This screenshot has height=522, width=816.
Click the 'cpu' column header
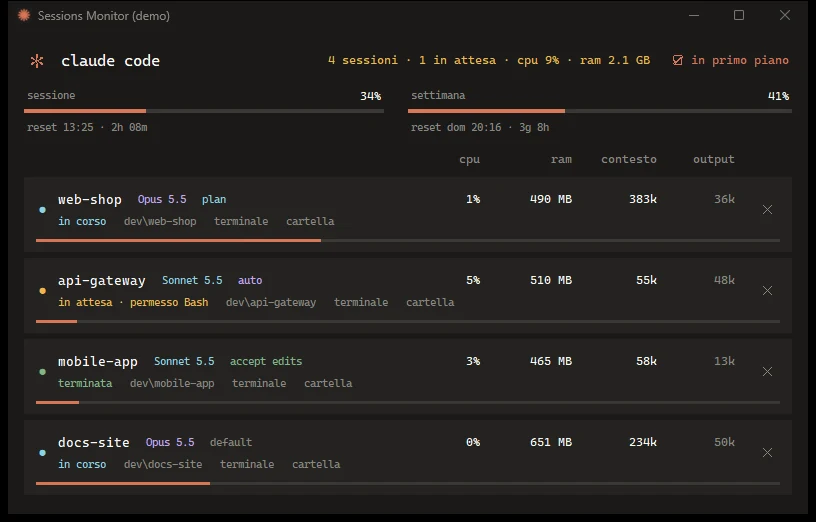(x=469, y=159)
